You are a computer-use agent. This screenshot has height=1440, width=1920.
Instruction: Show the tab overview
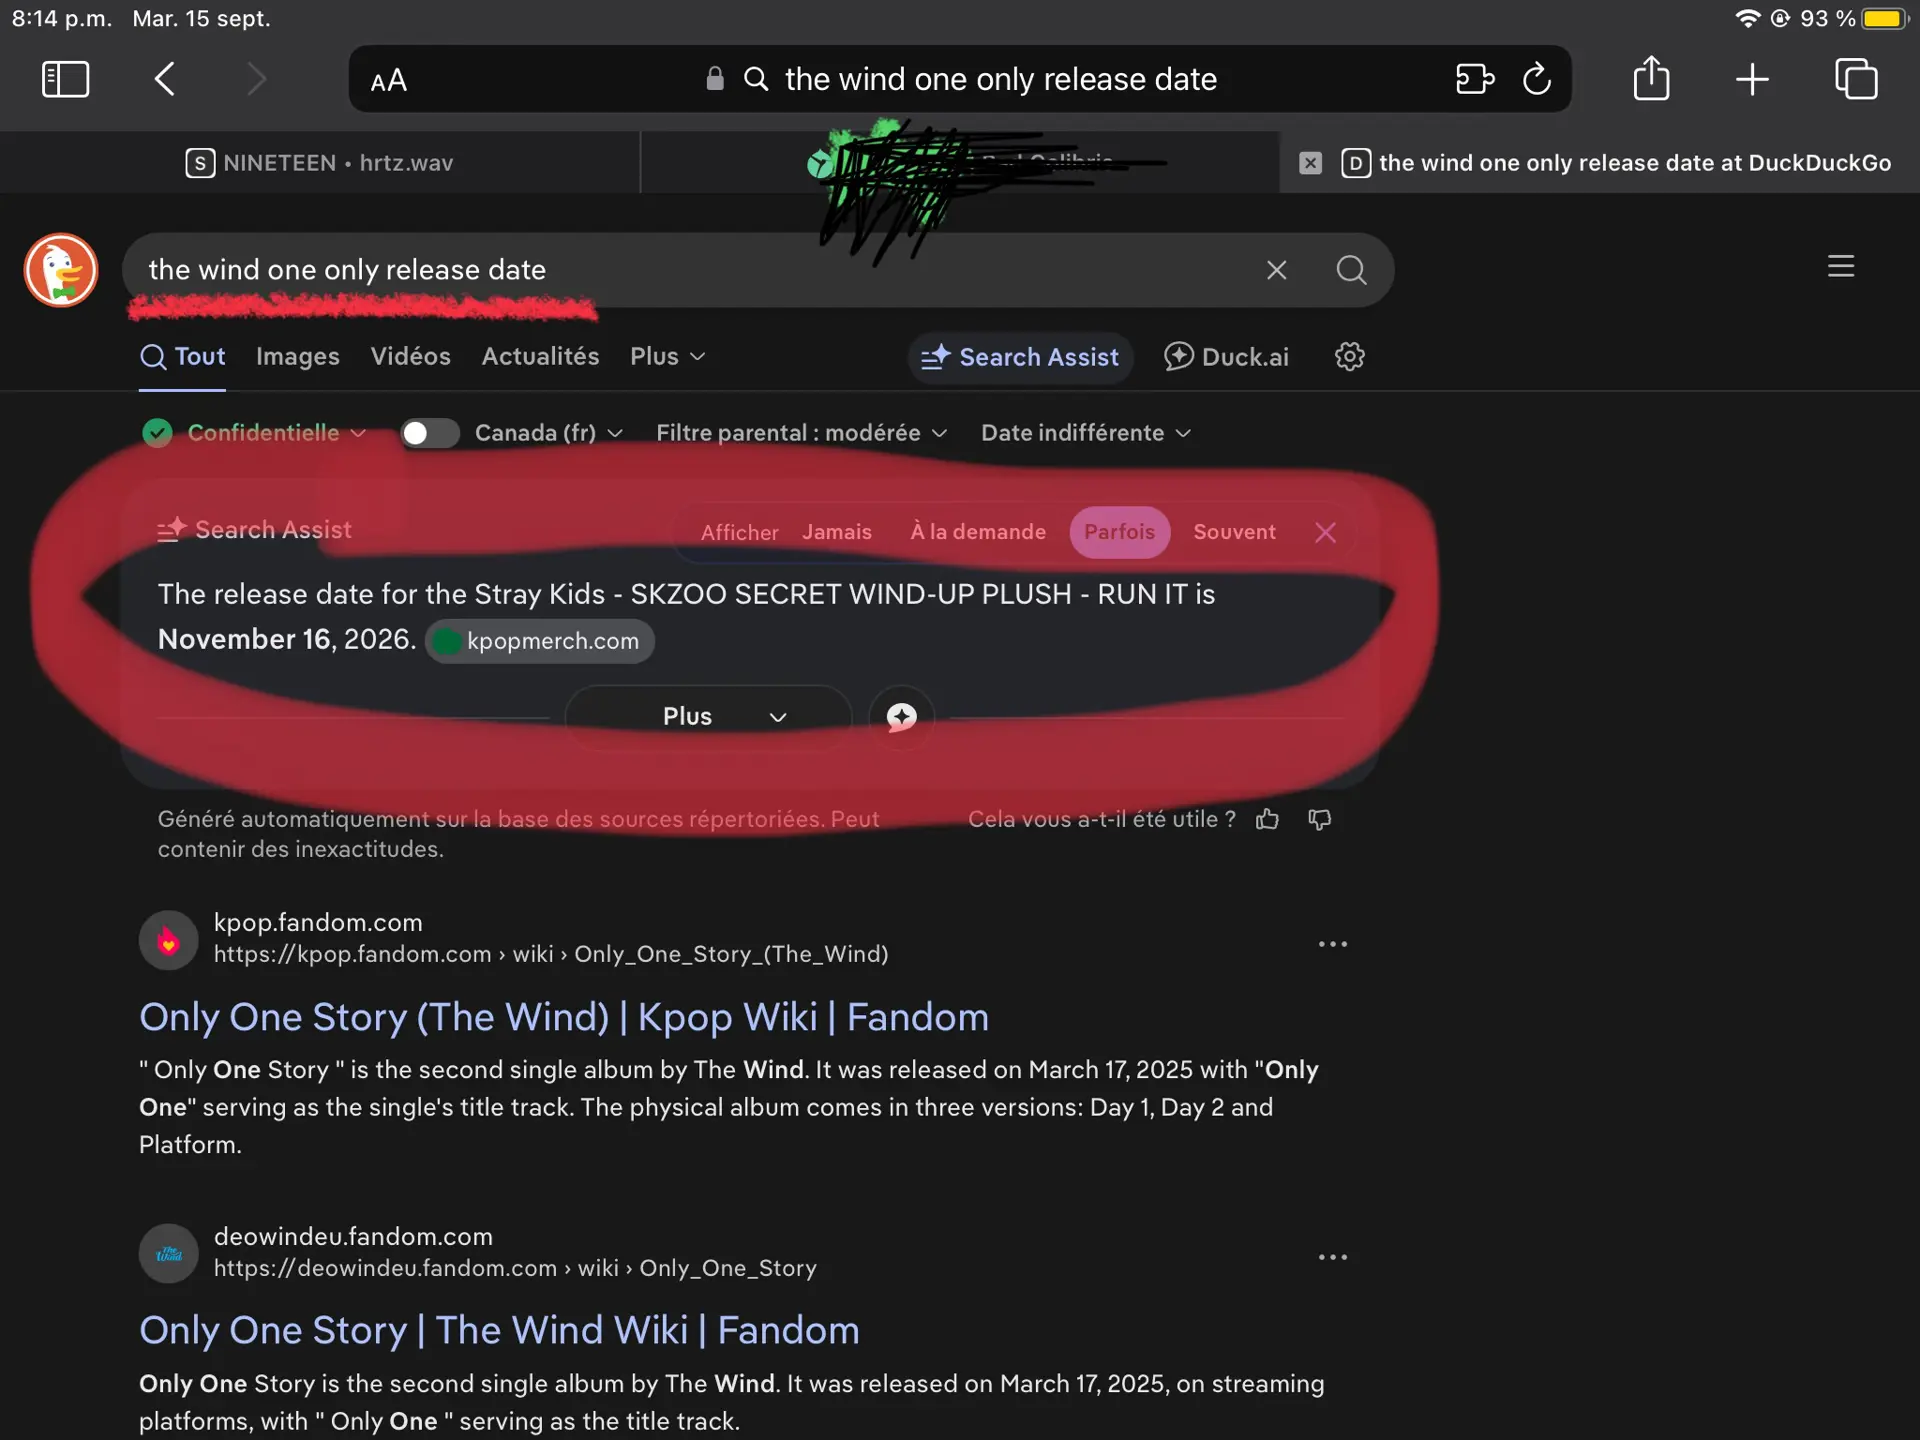click(1856, 79)
